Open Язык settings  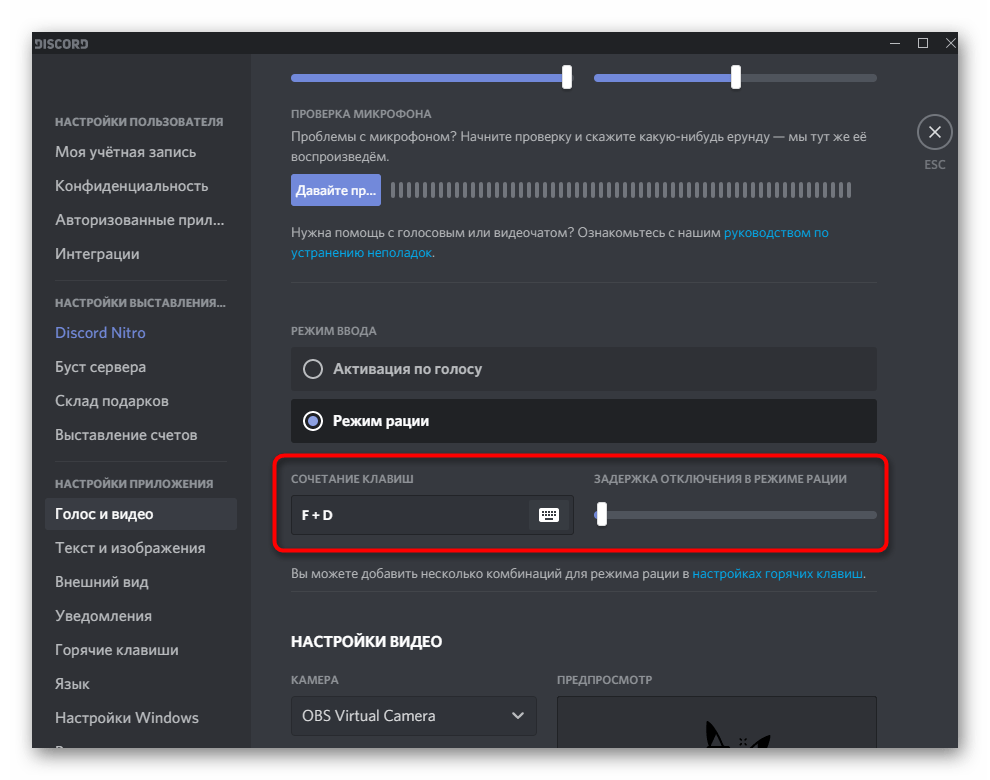coord(73,684)
